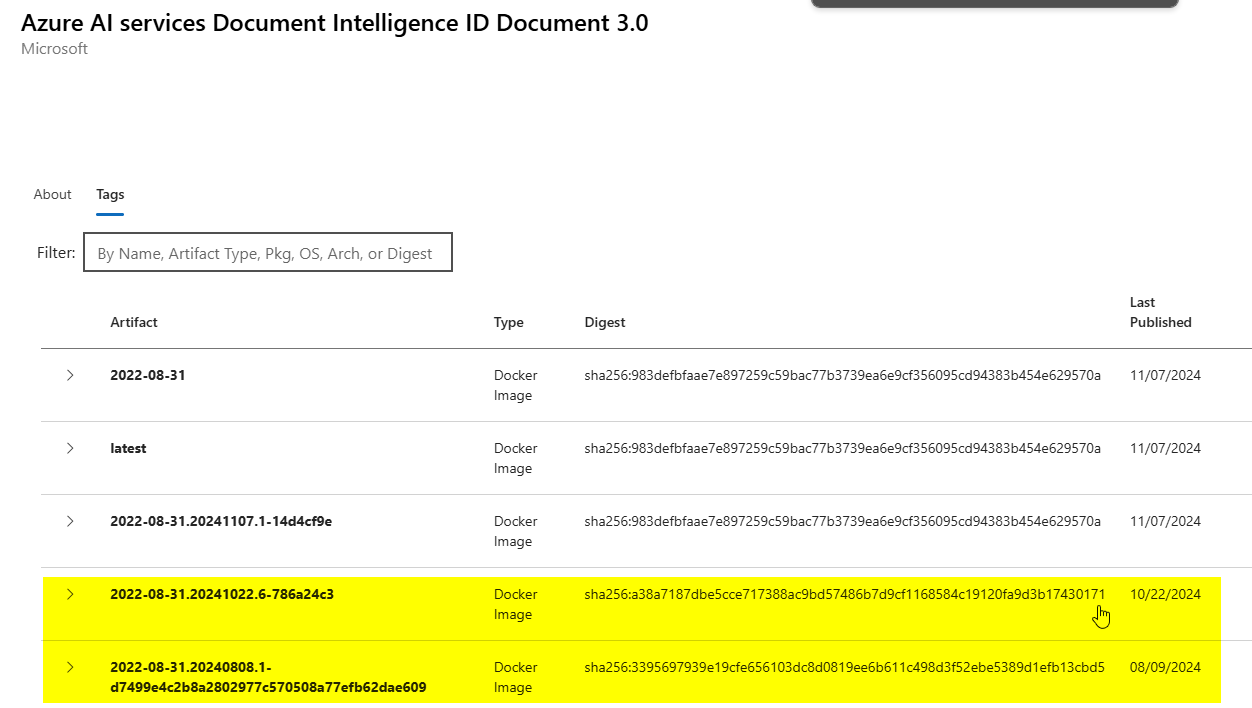1252x708 pixels.
Task: Click the 10/22/2024 published date
Action: (x=1165, y=594)
